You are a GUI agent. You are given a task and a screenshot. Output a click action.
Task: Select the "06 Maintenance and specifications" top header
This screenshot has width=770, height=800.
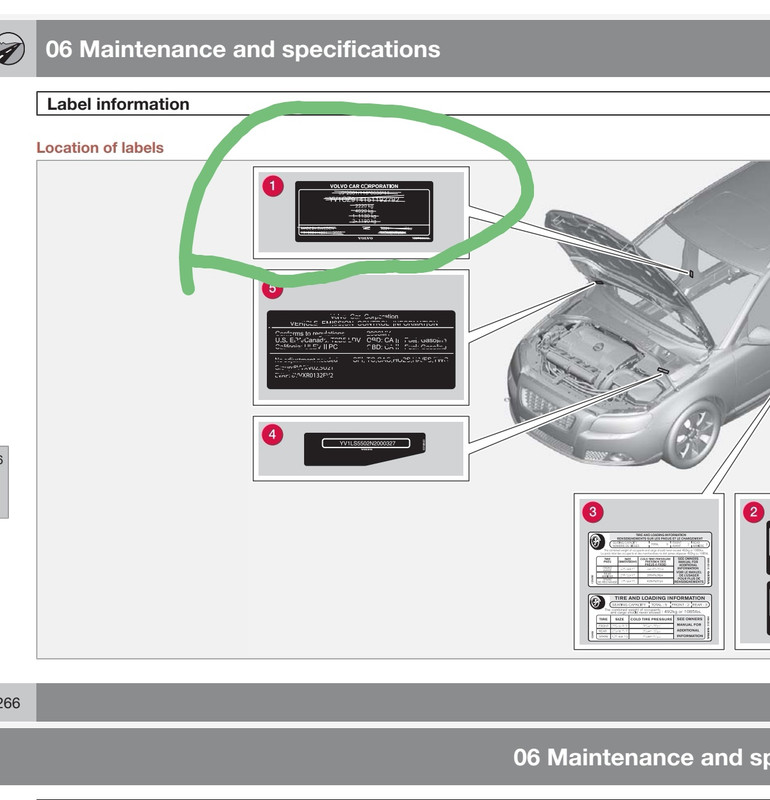243,49
